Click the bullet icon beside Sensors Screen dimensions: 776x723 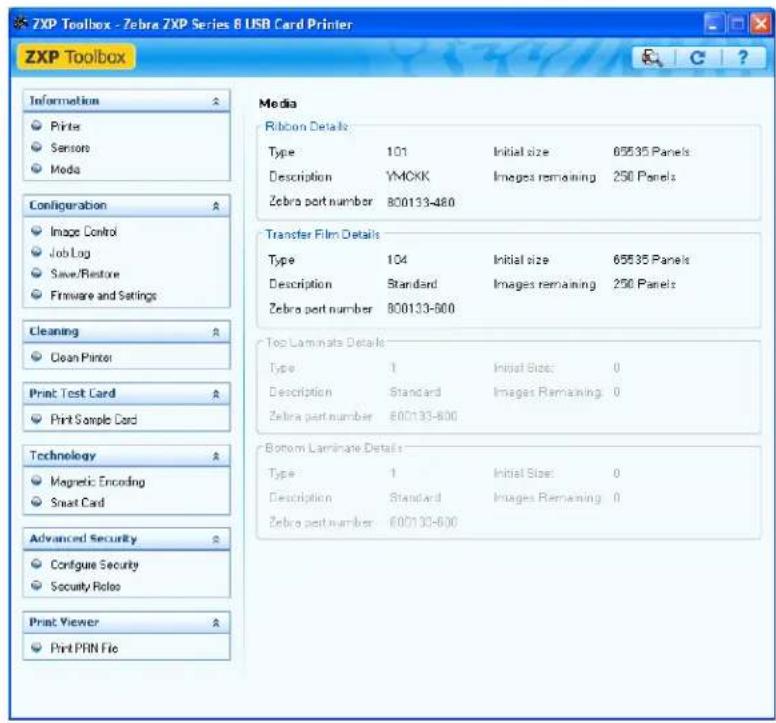click(37, 147)
